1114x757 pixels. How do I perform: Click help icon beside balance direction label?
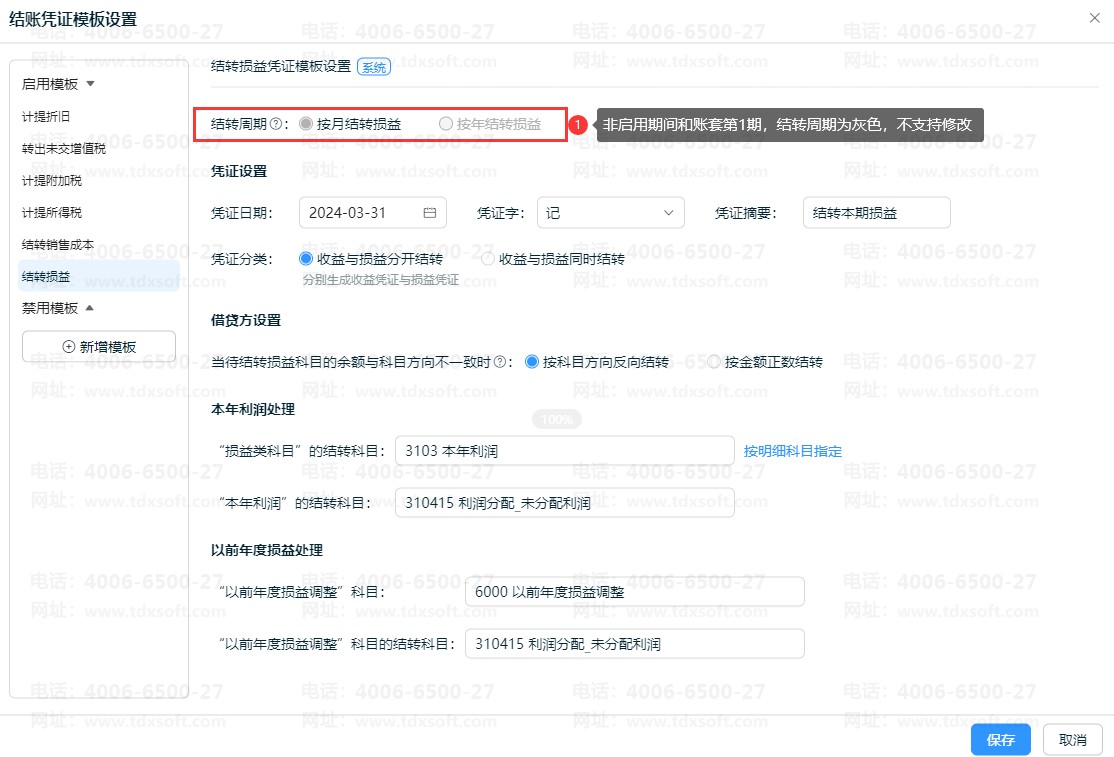499,362
